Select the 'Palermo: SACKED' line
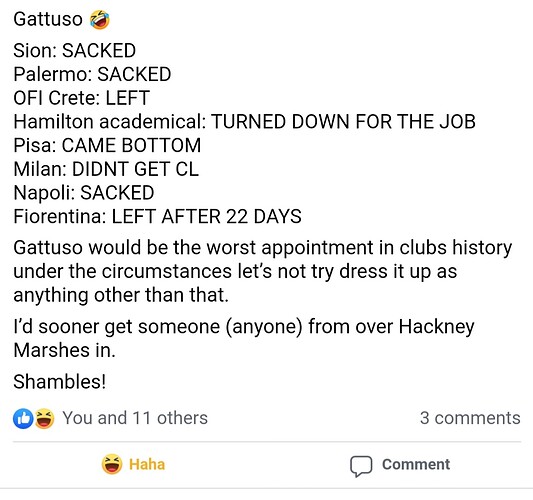Image resolution: width=533 pixels, height=500 pixels. (x=92, y=74)
